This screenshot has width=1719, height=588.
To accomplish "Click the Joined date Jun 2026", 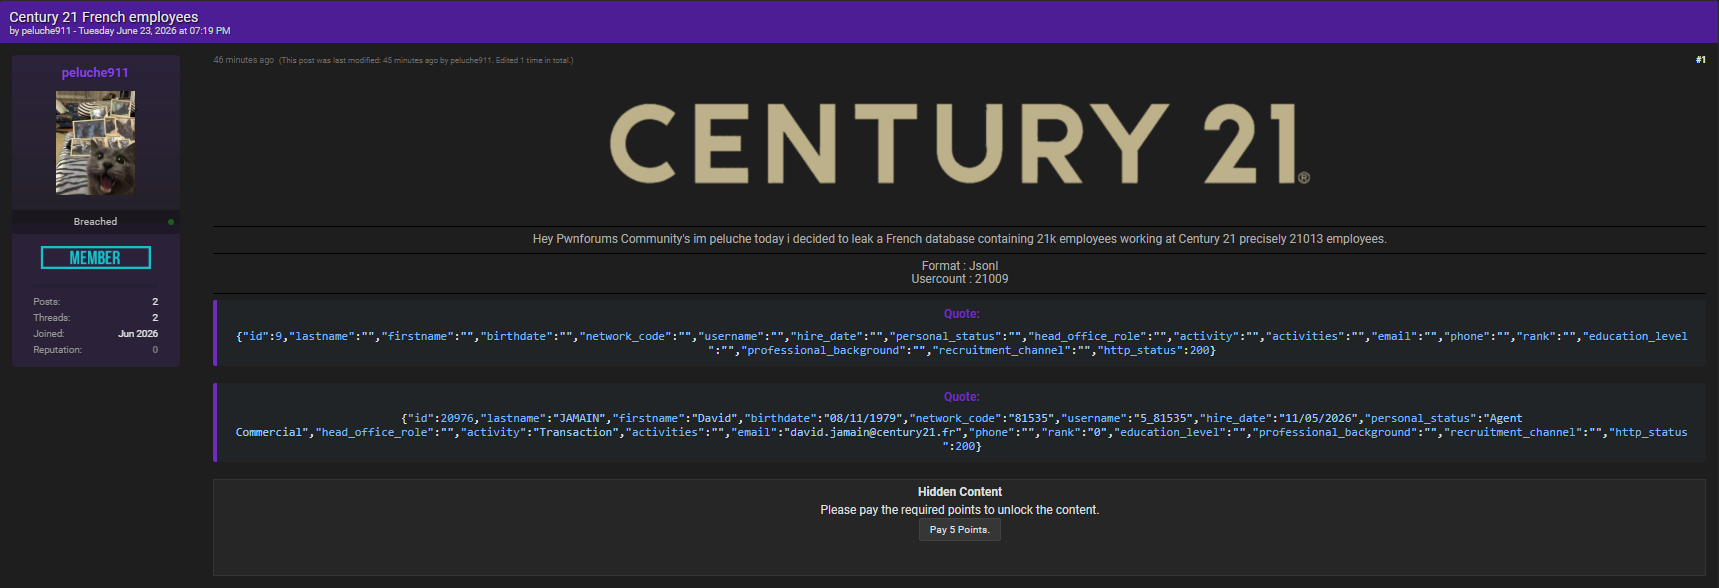I will pyautogui.click(x=138, y=334).
